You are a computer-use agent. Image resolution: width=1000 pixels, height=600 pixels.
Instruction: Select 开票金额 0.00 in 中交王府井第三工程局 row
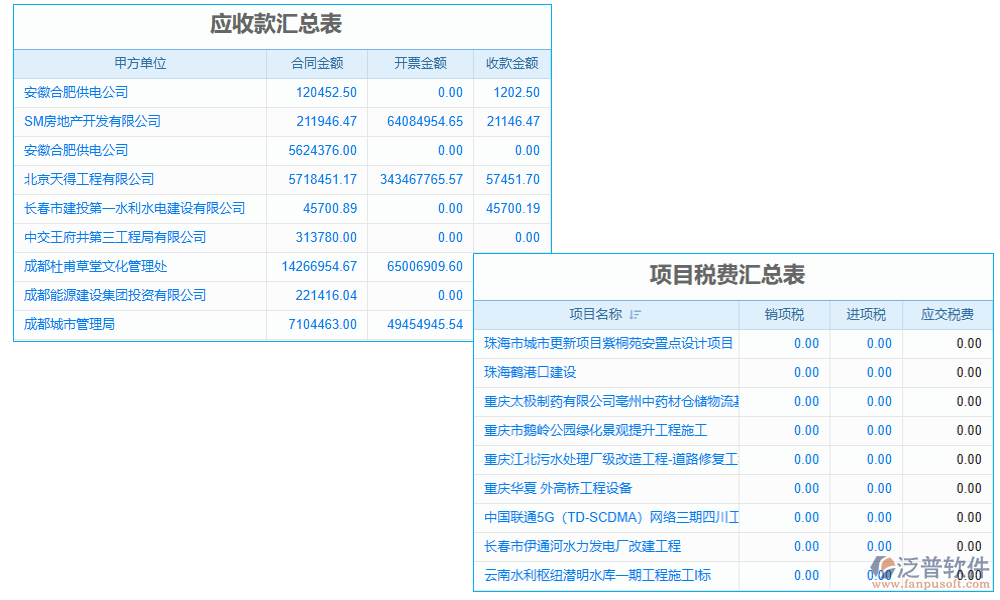(x=450, y=237)
